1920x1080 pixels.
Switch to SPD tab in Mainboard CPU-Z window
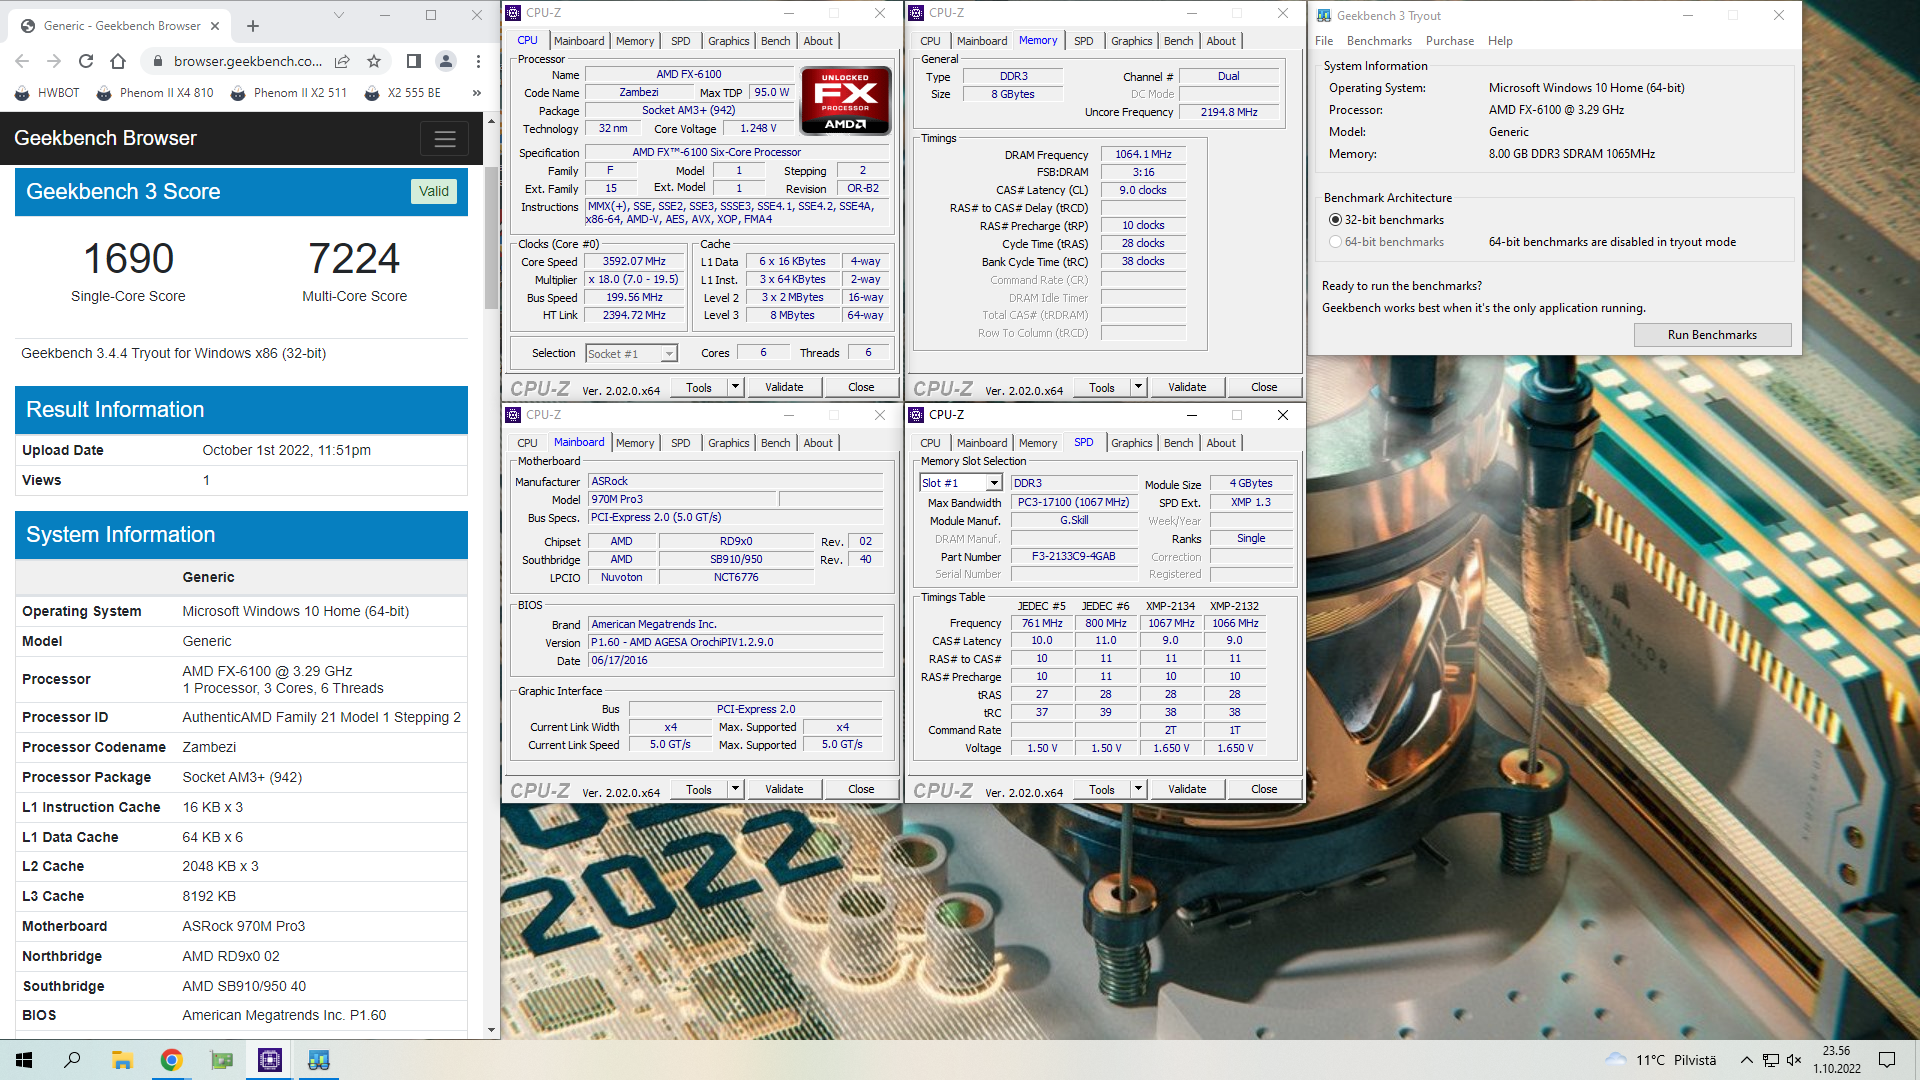coord(680,443)
